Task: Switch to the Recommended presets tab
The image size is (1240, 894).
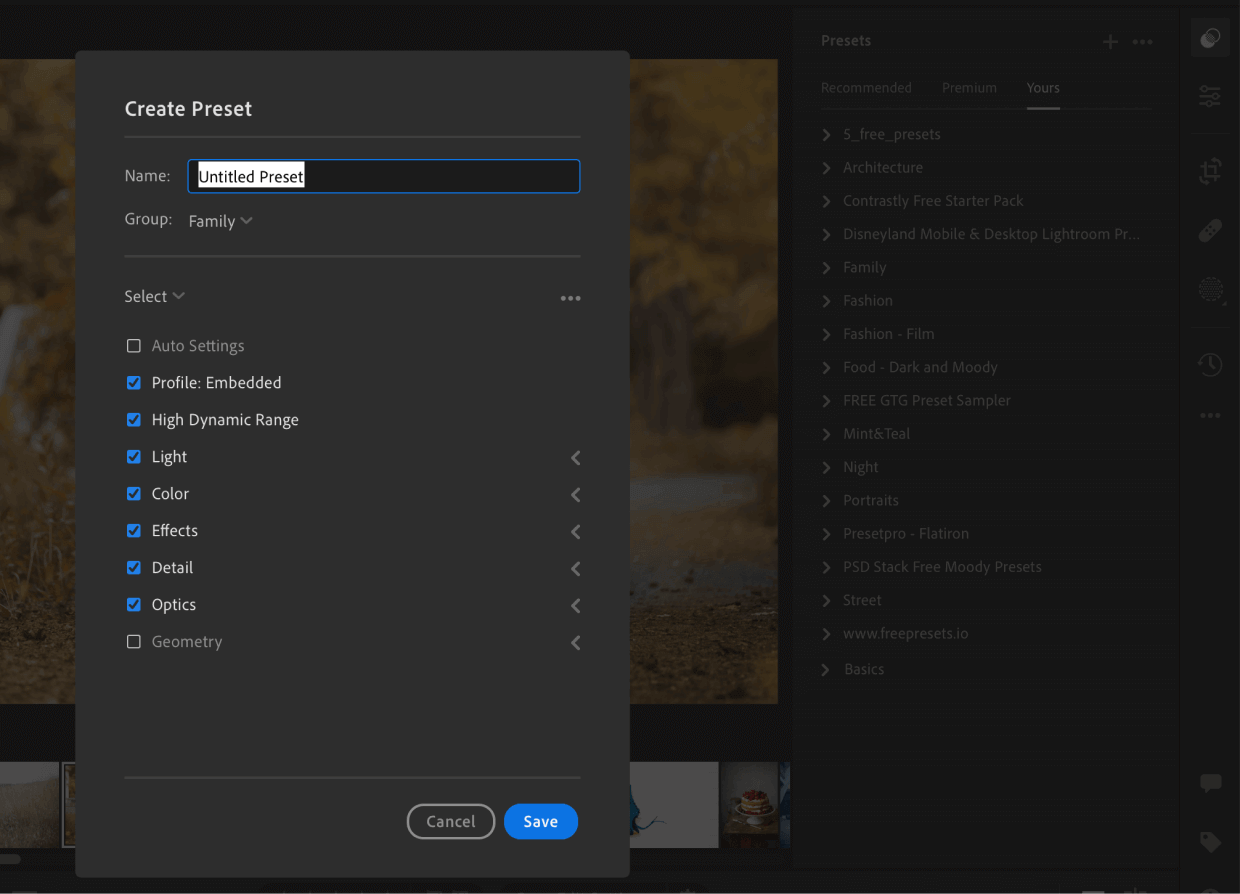Action: tap(866, 88)
